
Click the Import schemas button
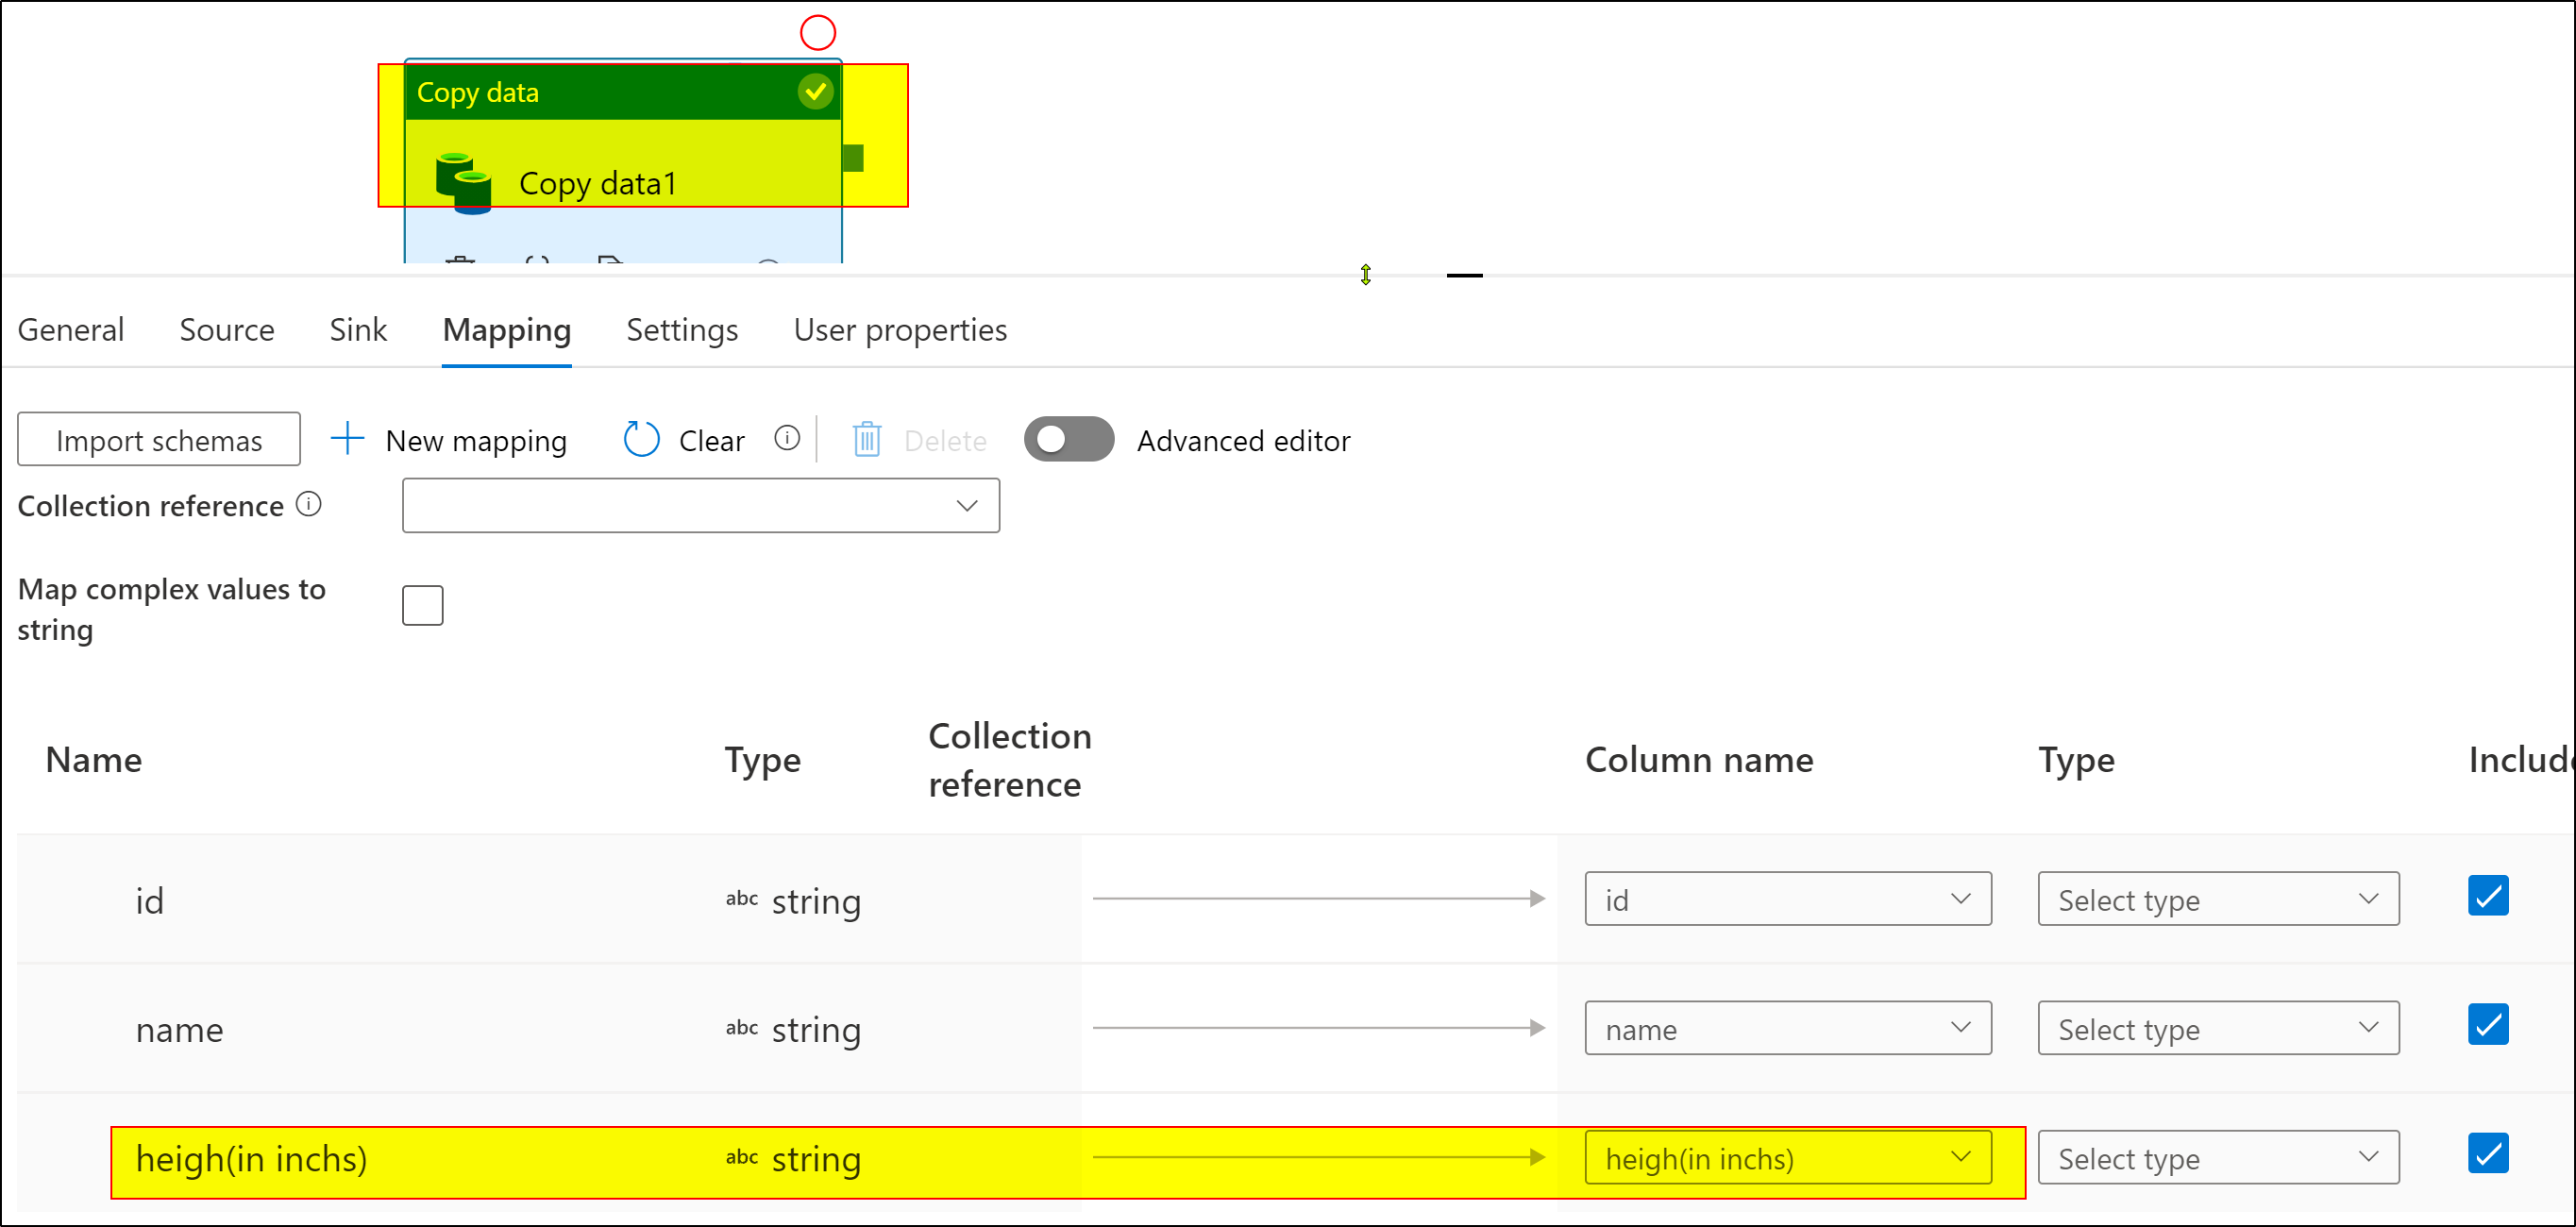pos(159,440)
